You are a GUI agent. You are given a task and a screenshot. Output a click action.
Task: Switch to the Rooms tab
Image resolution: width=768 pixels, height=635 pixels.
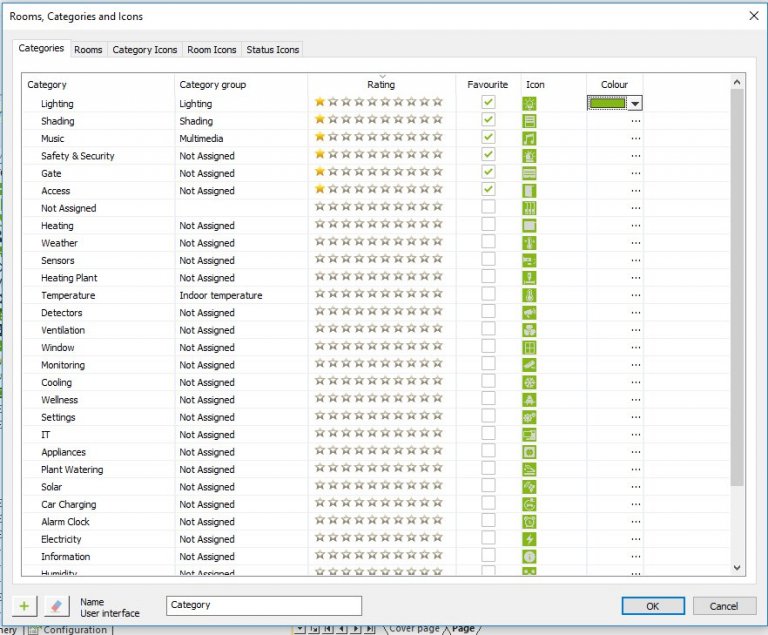pos(88,49)
